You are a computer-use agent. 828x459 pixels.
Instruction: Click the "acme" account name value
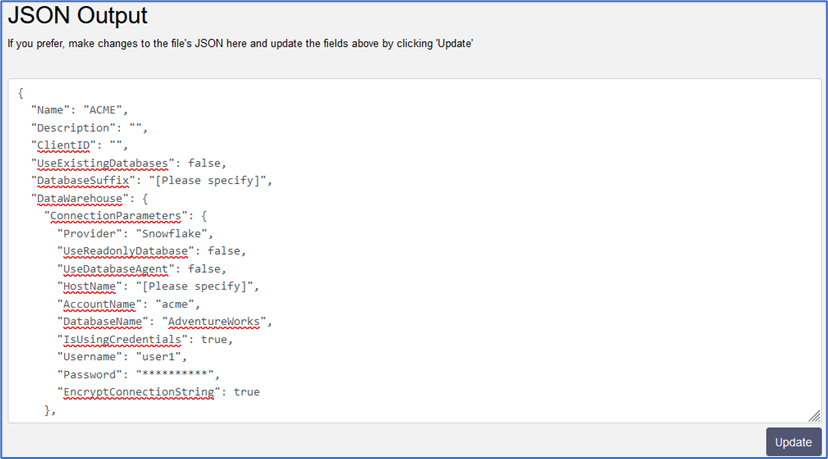click(x=182, y=304)
